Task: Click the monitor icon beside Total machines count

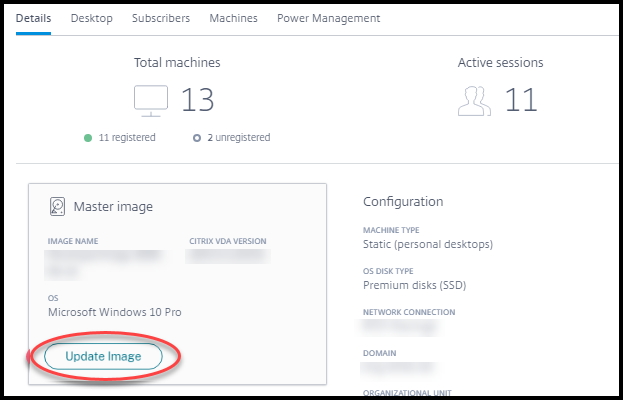Action: (x=151, y=101)
